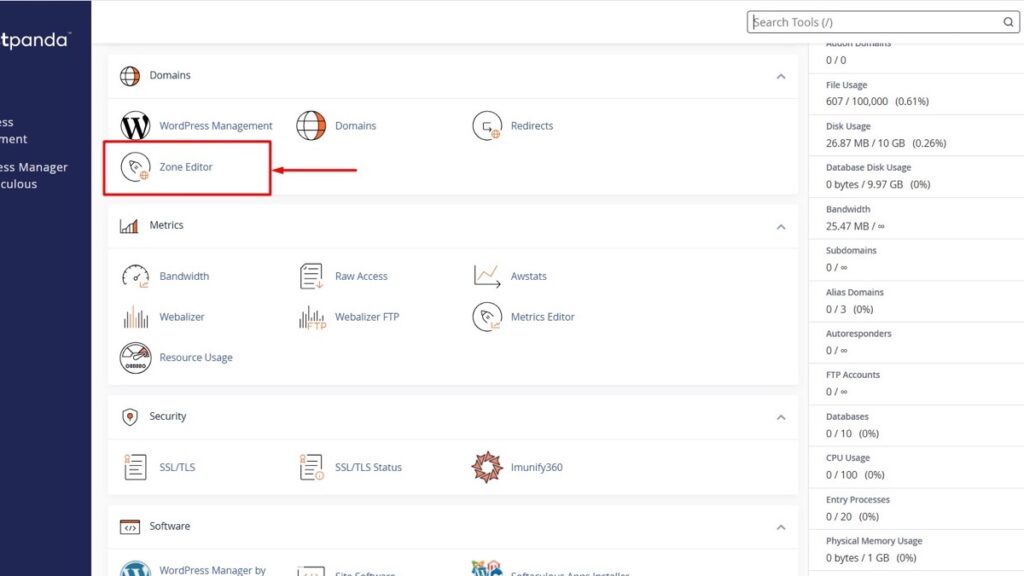Click the Bandwidth gauge icon
Viewport: 1024px width, 576px height.
pos(135,276)
